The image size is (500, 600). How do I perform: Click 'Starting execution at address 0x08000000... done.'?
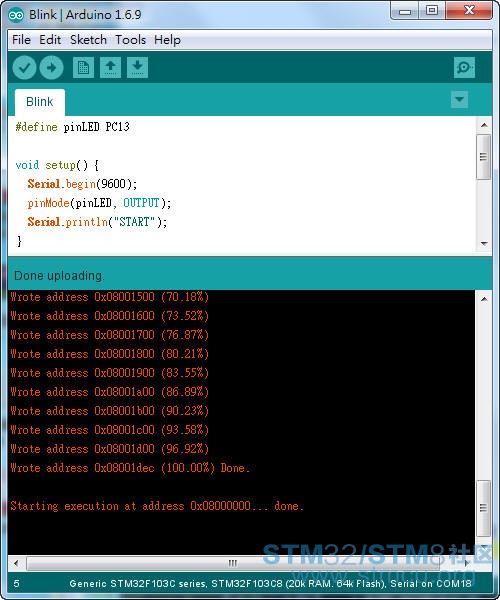point(157,506)
